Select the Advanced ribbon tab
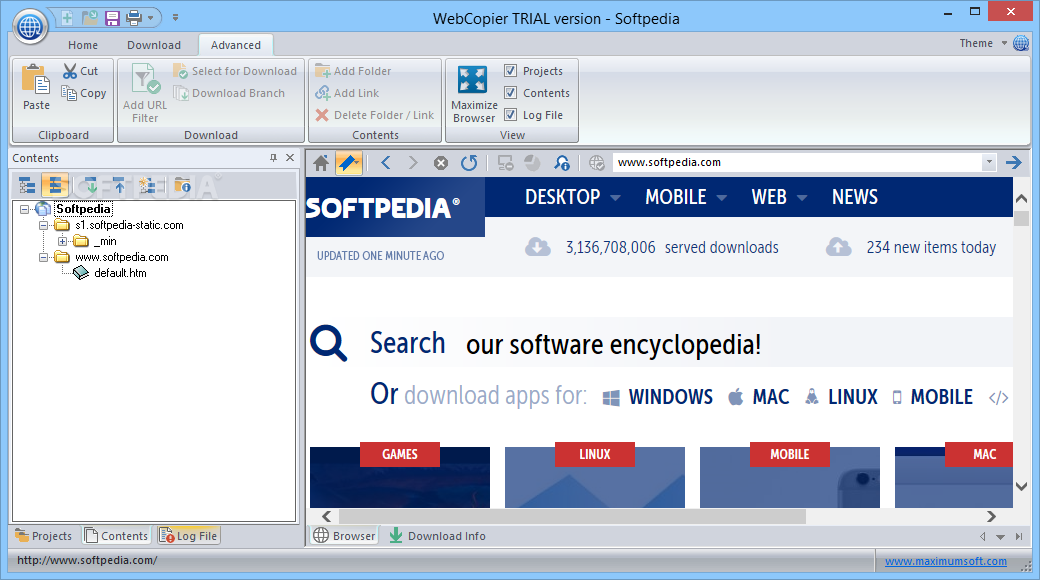The height and width of the screenshot is (580, 1040). coord(235,45)
